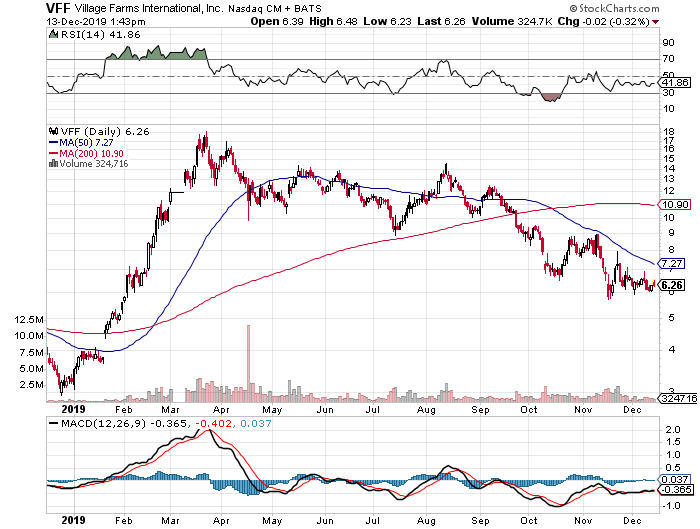Click the MA(200) 10.90 legend entry
The image size is (700, 529).
86,153
